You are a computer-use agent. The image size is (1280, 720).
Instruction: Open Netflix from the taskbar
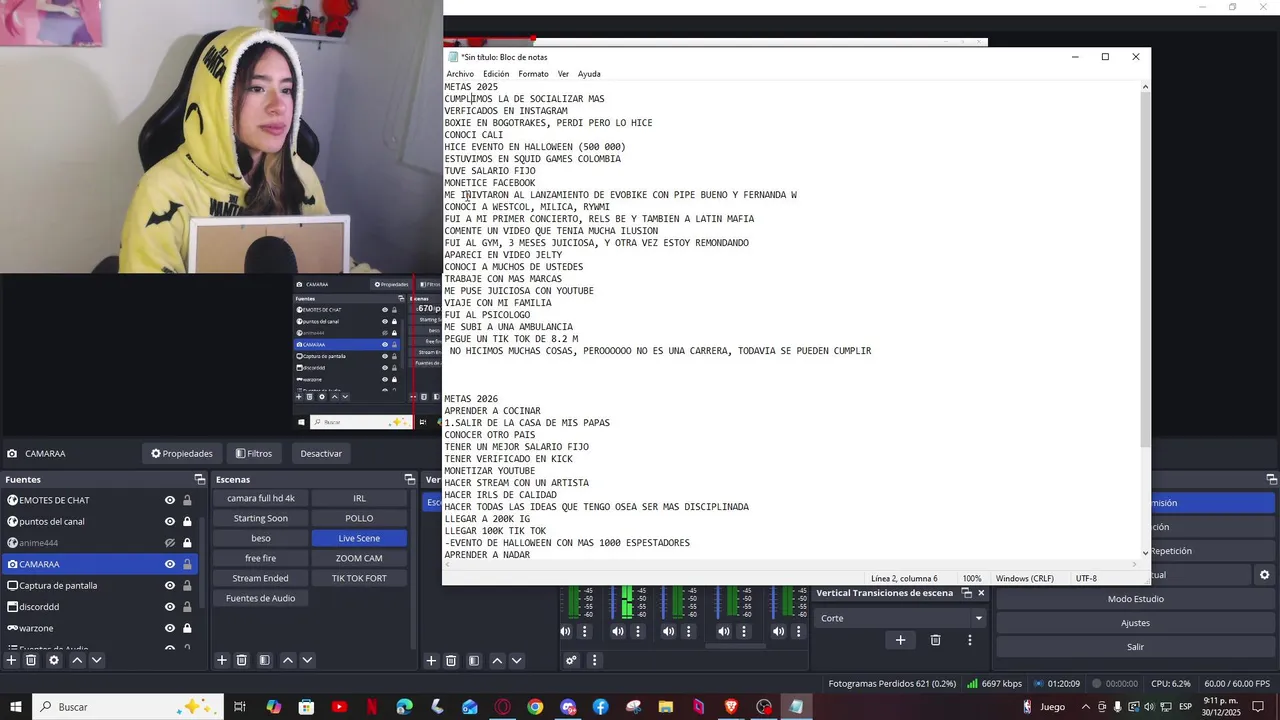(x=371, y=707)
